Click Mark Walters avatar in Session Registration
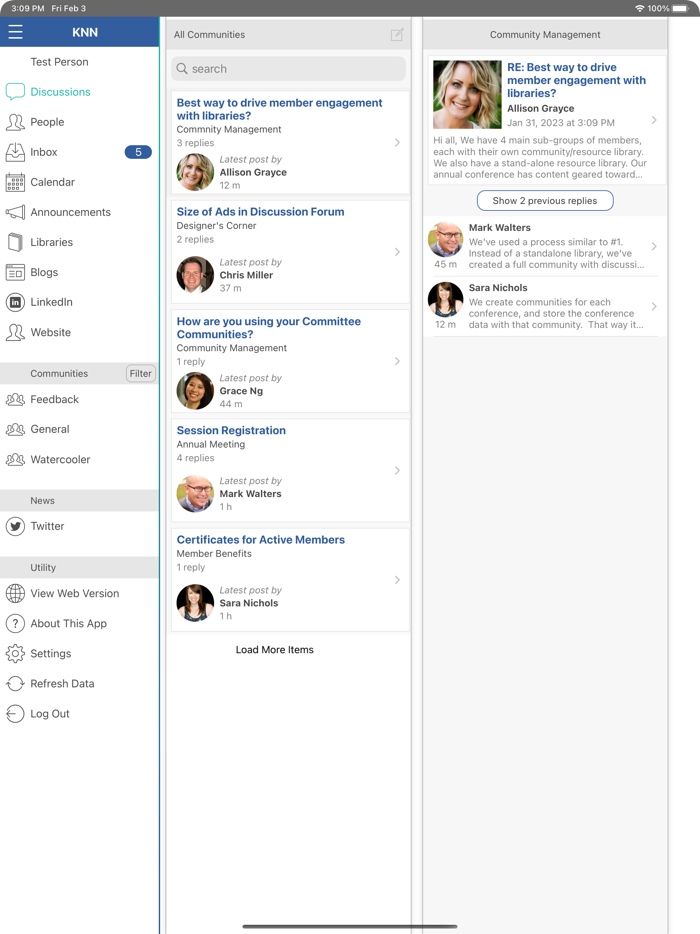The width and height of the screenshot is (700, 934). click(x=195, y=494)
